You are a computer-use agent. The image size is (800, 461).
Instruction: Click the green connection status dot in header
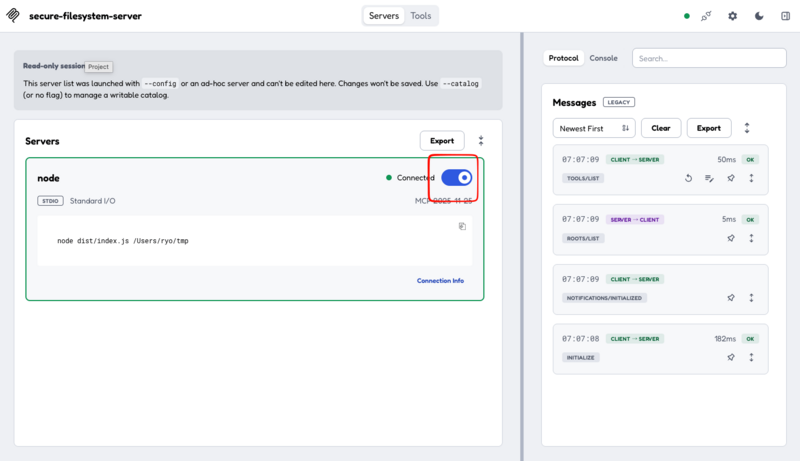click(687, 16)
